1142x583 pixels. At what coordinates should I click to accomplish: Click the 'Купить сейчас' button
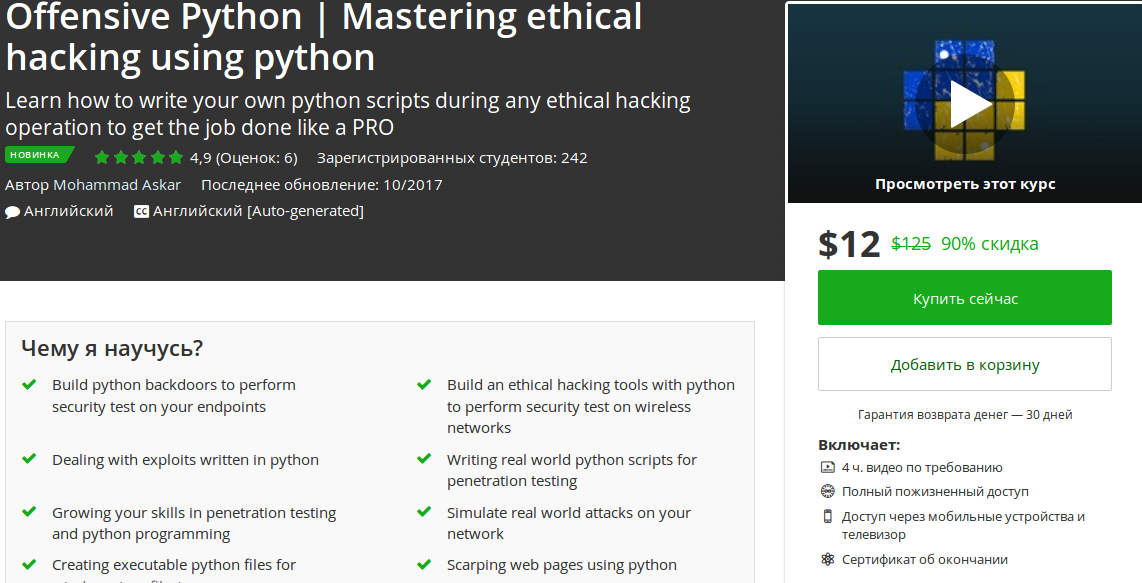pos(964,297)
